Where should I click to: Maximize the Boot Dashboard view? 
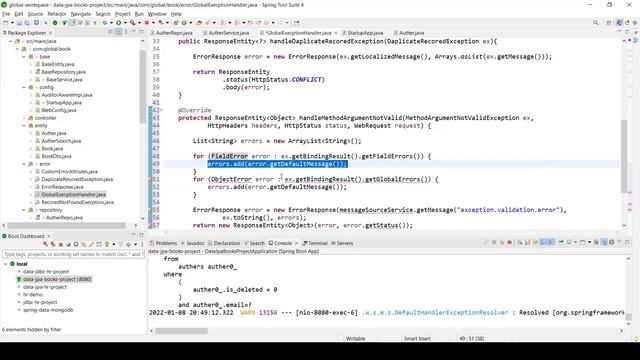tap(141, 235)
